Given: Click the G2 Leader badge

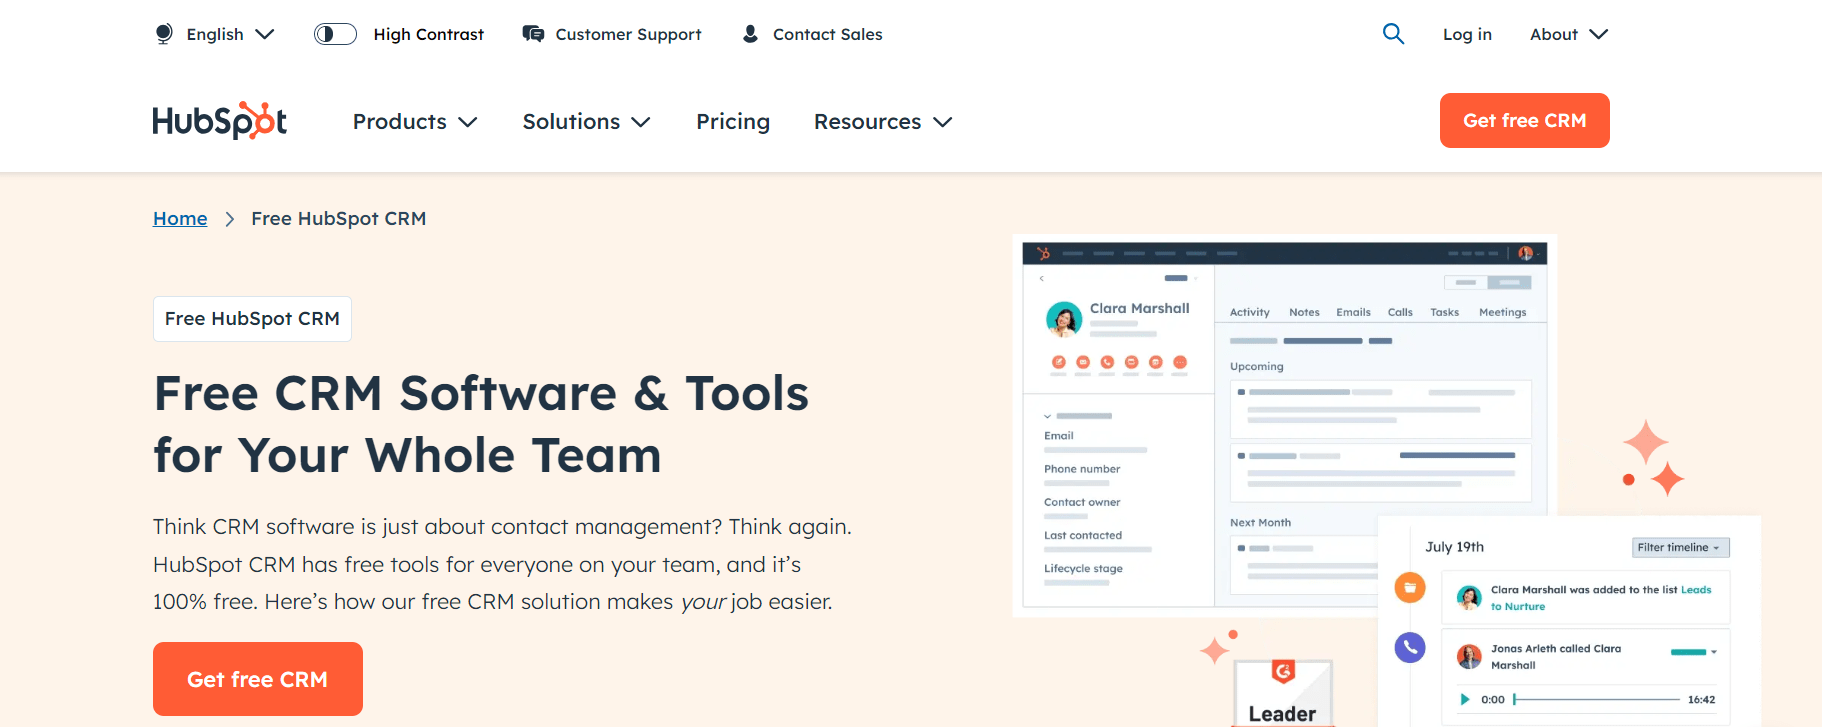Looking at the screenshot, I should point(1283,692).
